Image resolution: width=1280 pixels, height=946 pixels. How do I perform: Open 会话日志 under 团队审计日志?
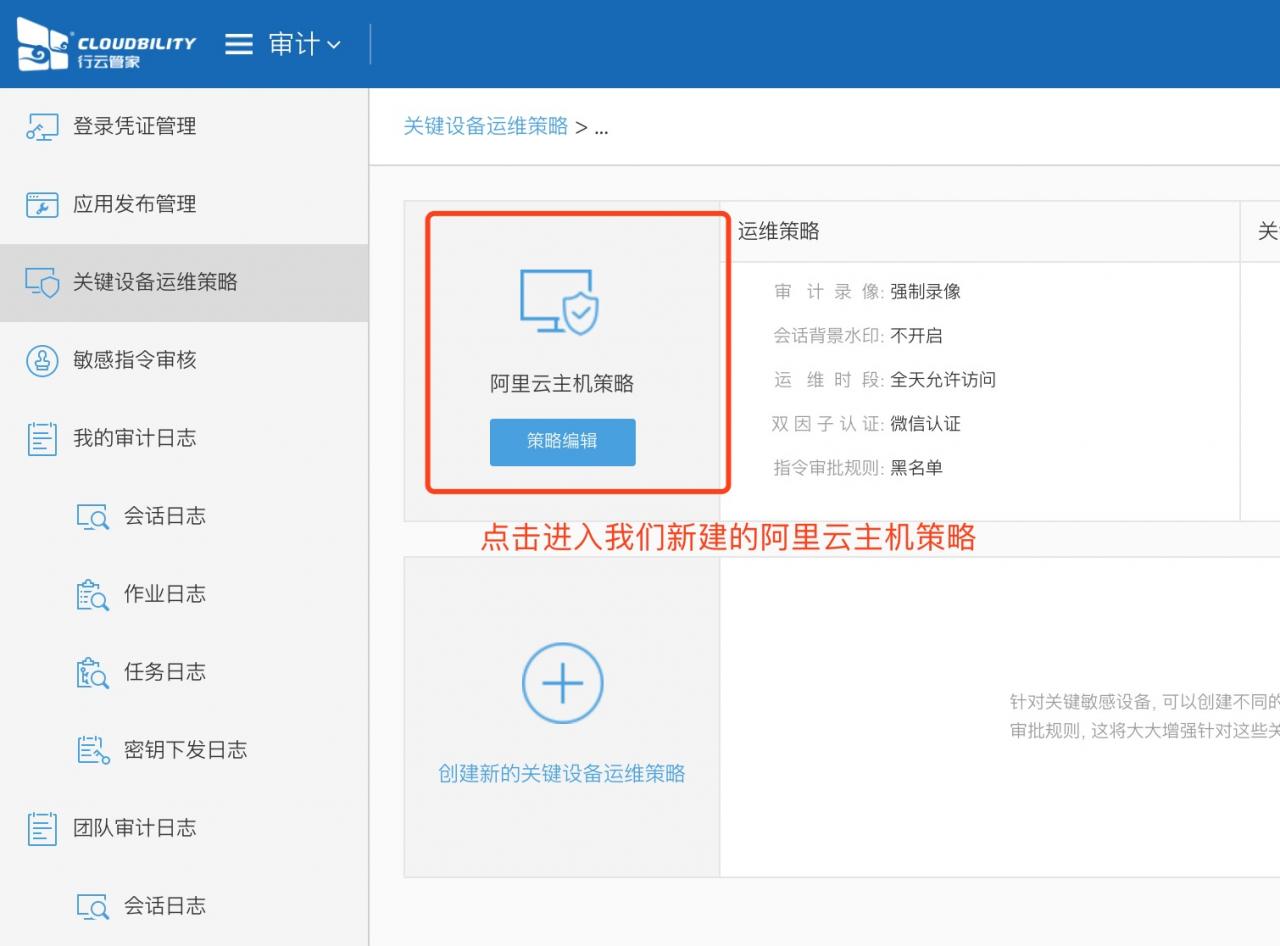click(x=164, y=907)
